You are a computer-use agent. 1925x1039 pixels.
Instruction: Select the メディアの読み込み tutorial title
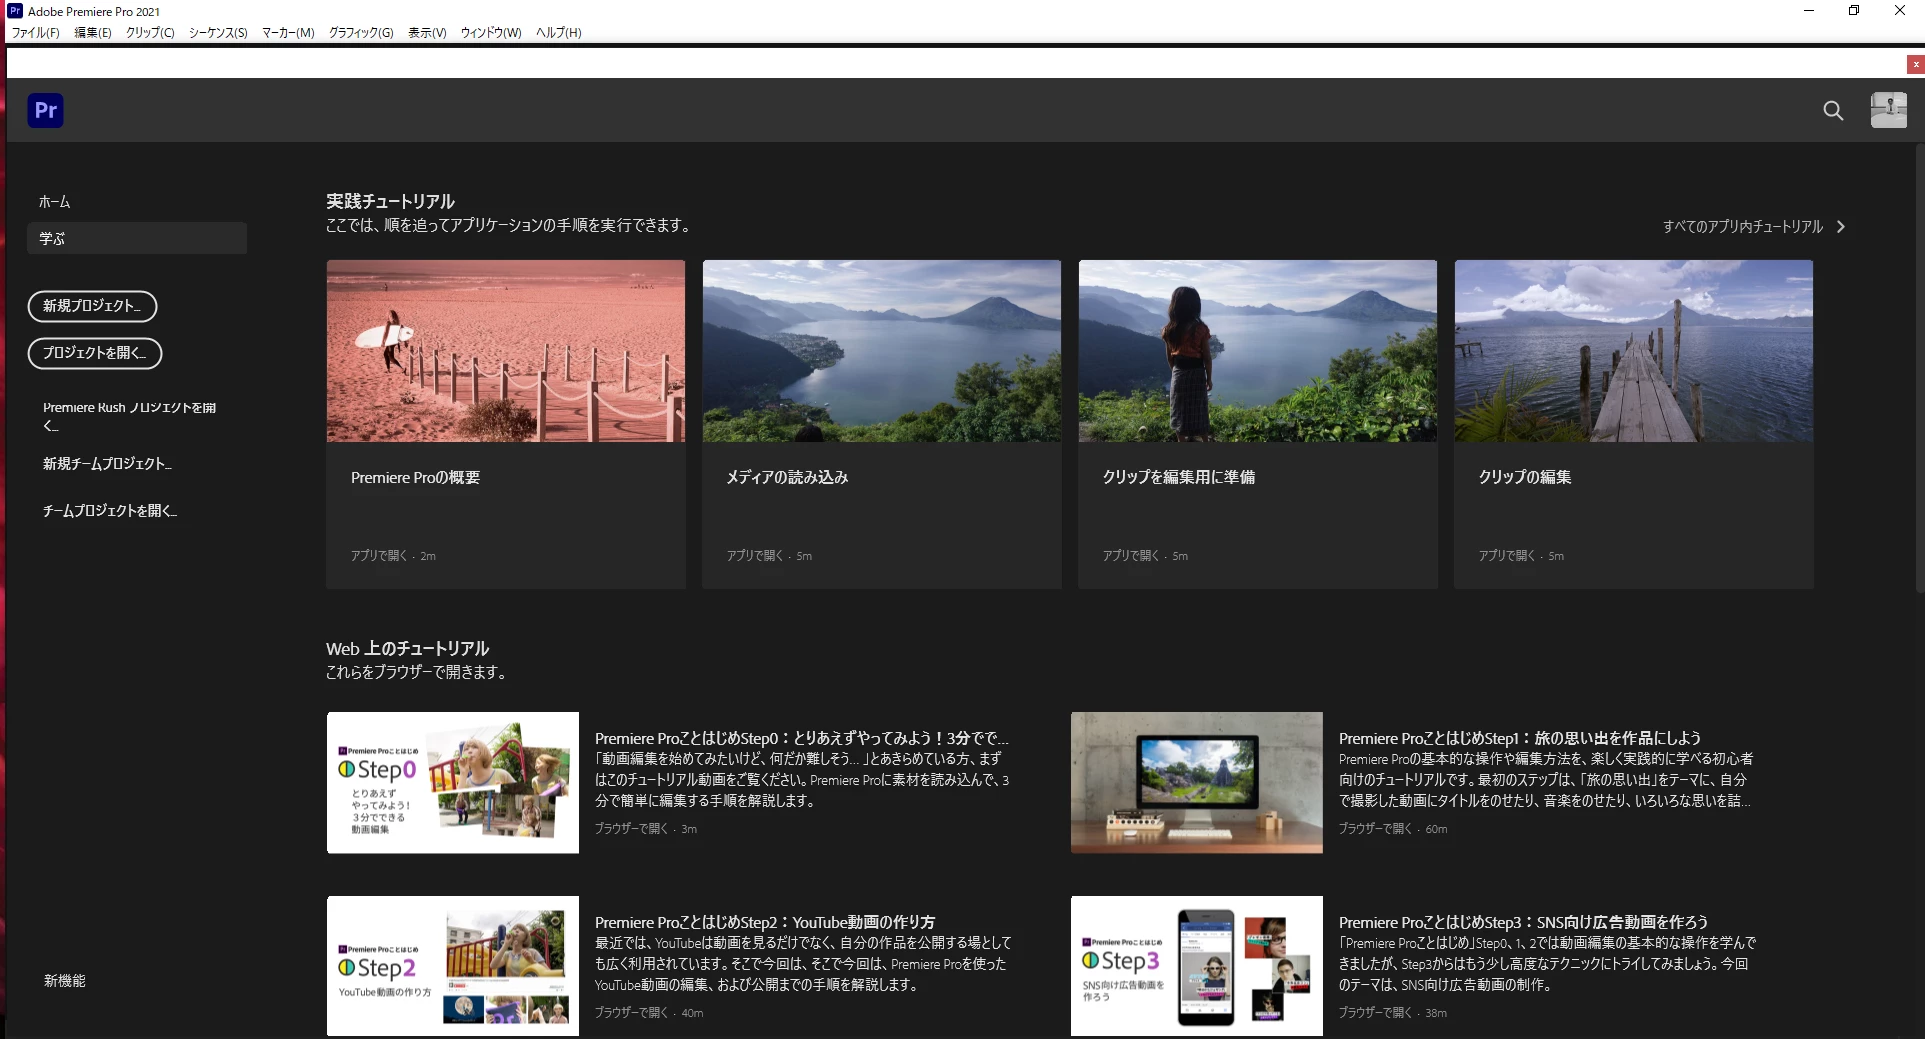click(787, 478)
